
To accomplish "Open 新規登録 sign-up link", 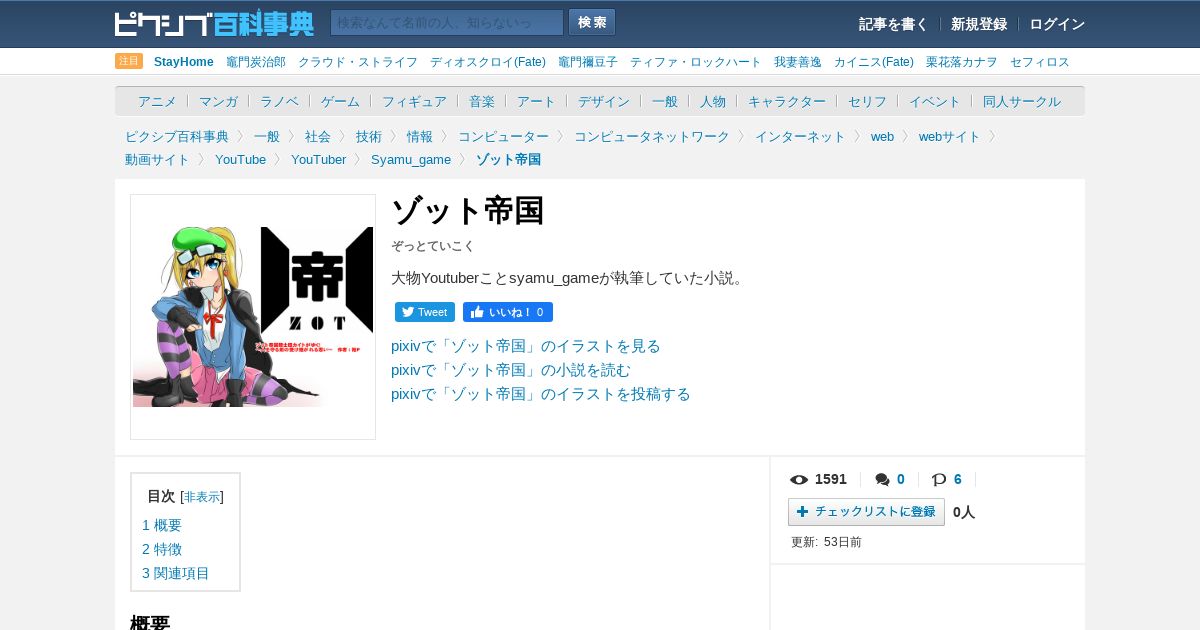I will 979,24.
